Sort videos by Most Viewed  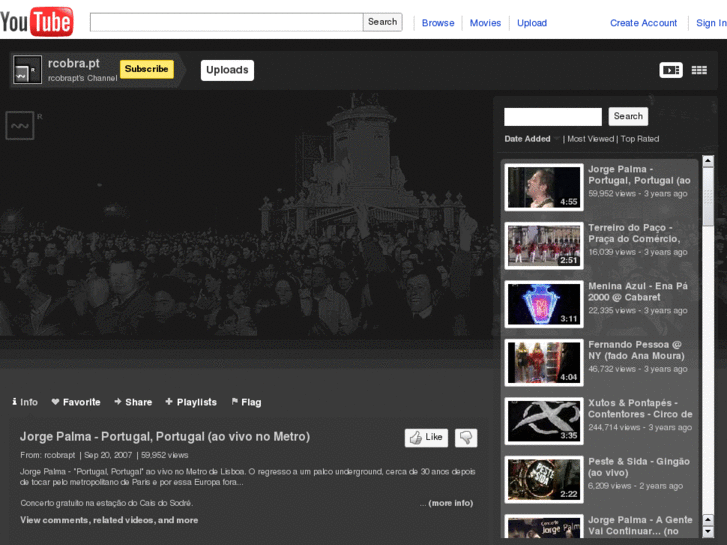coord(590,139)
